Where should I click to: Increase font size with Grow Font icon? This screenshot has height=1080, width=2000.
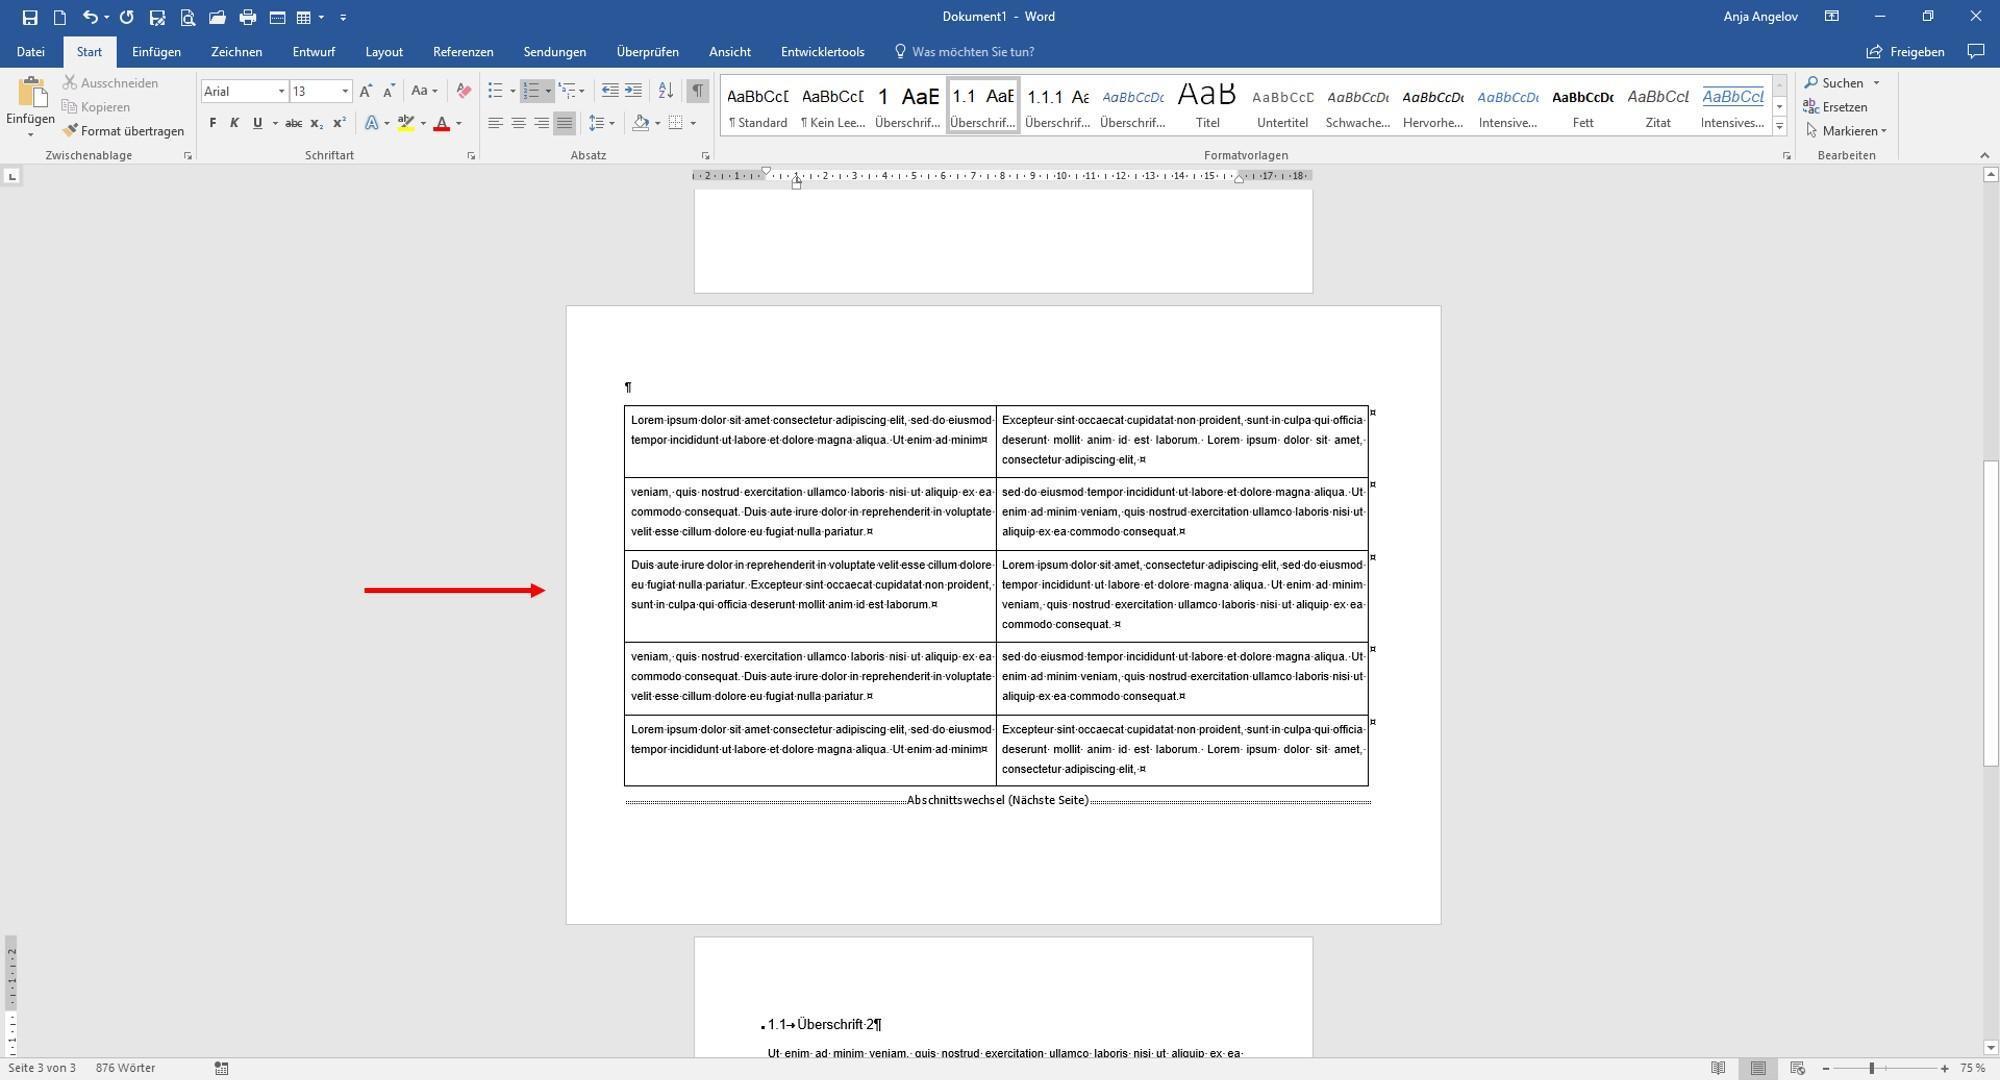point(366,90)
